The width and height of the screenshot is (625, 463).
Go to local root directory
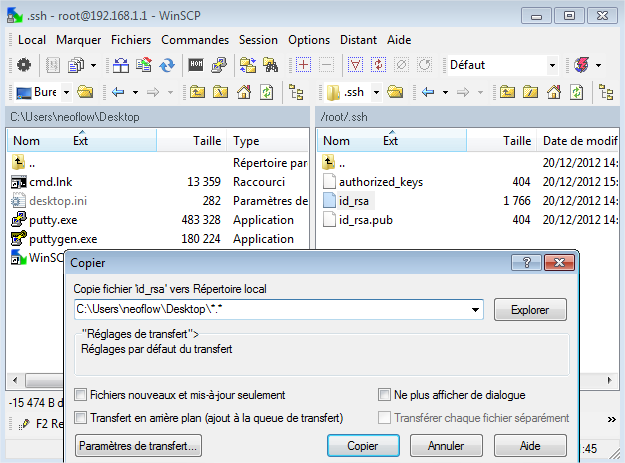(220, 92)
